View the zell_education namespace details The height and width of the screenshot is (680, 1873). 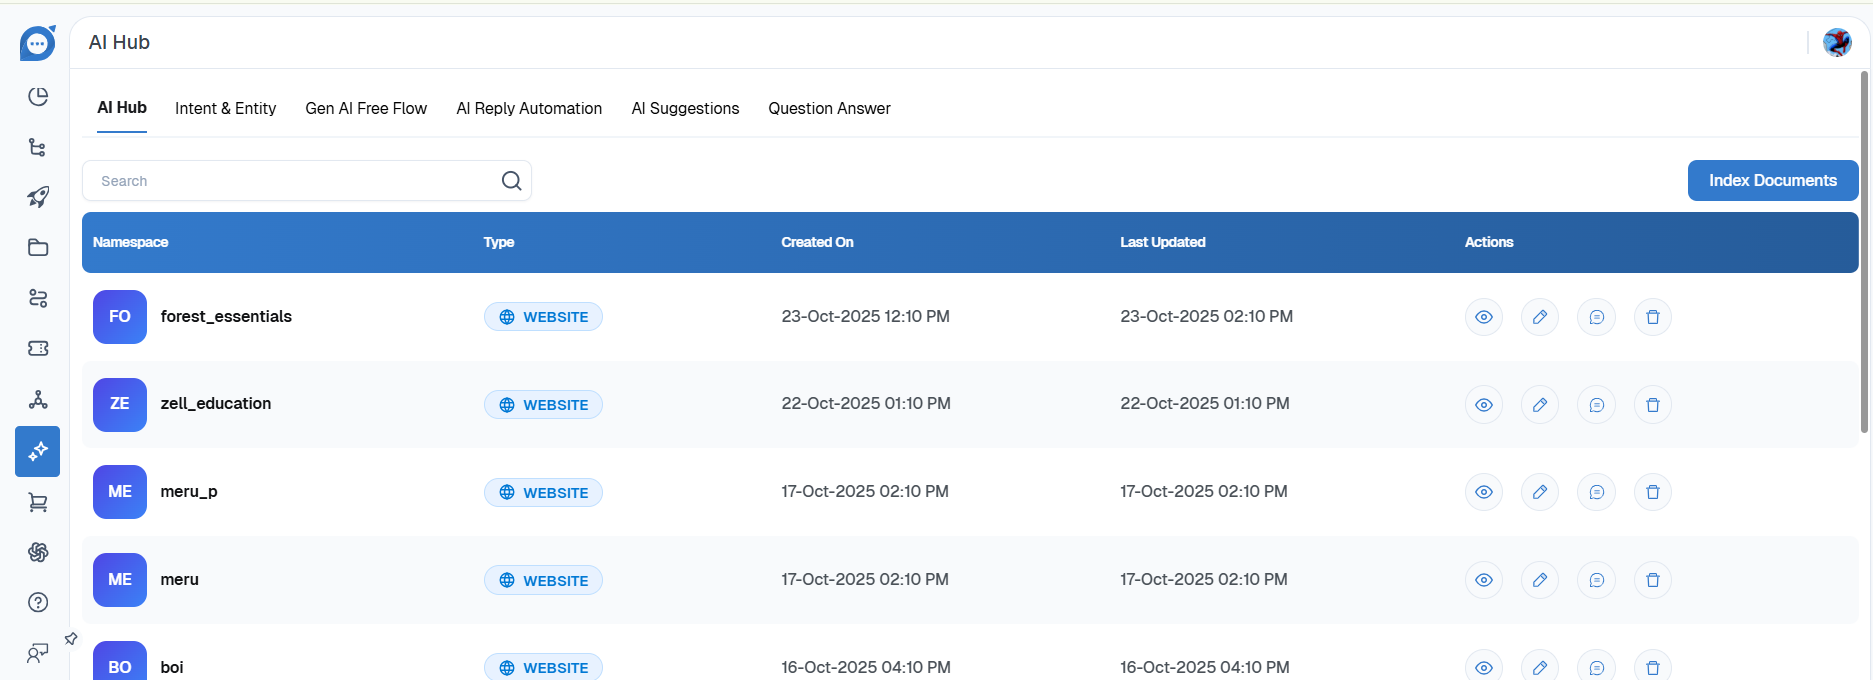(1483, 405)
